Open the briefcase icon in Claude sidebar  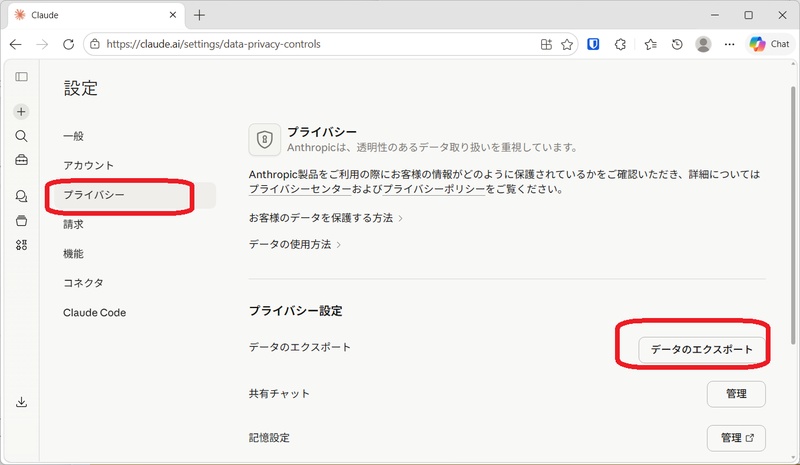coord(21,160)
